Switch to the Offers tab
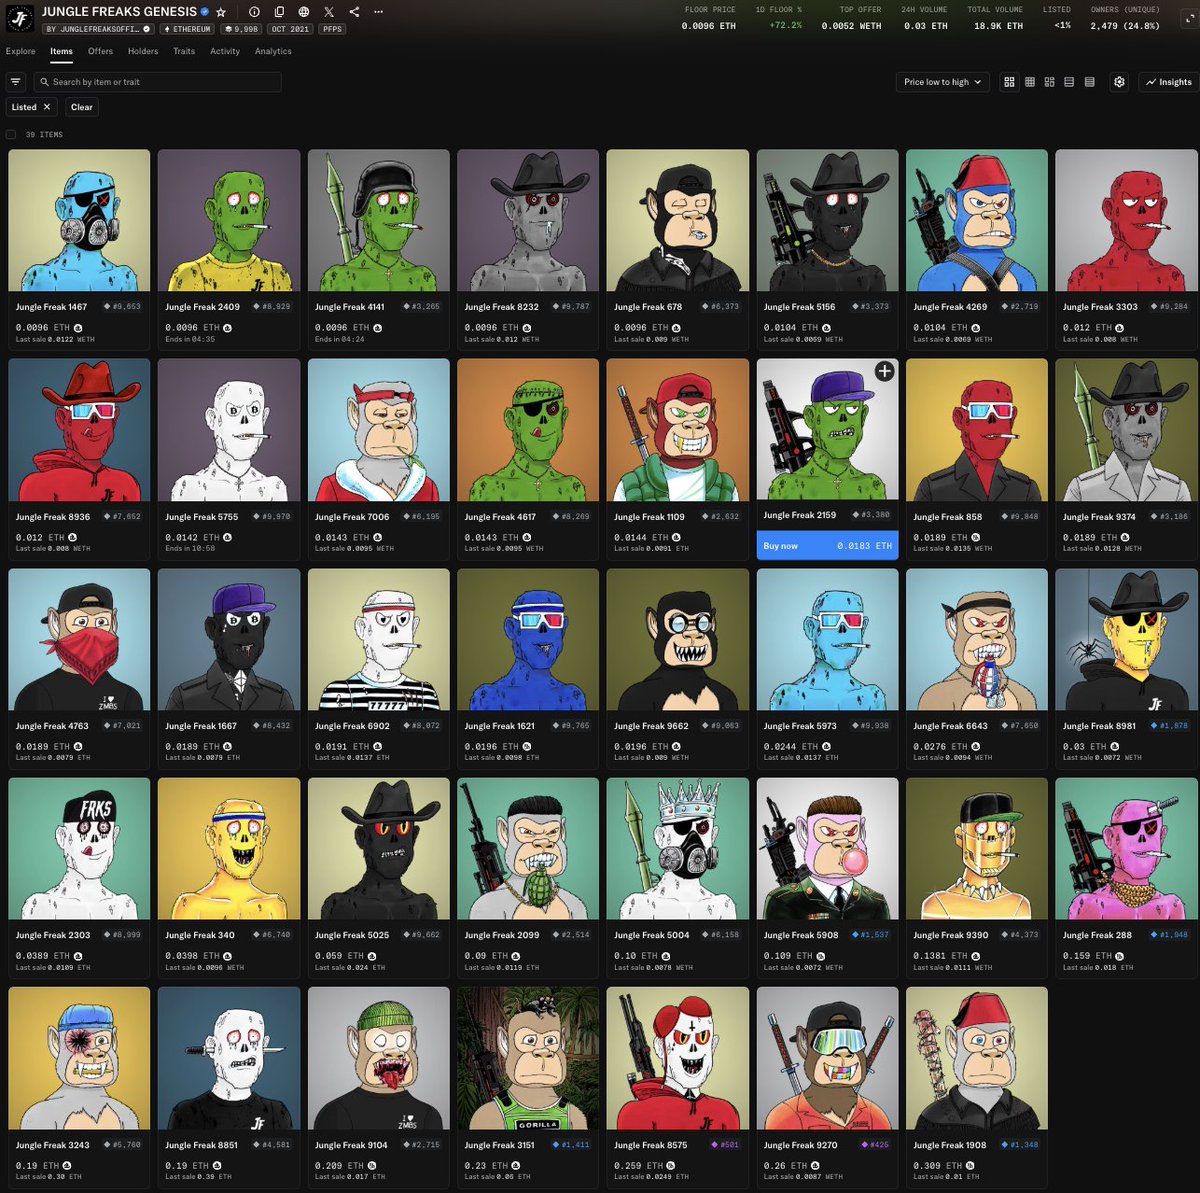This screenshot has width=1200, height=1193. 100,51
